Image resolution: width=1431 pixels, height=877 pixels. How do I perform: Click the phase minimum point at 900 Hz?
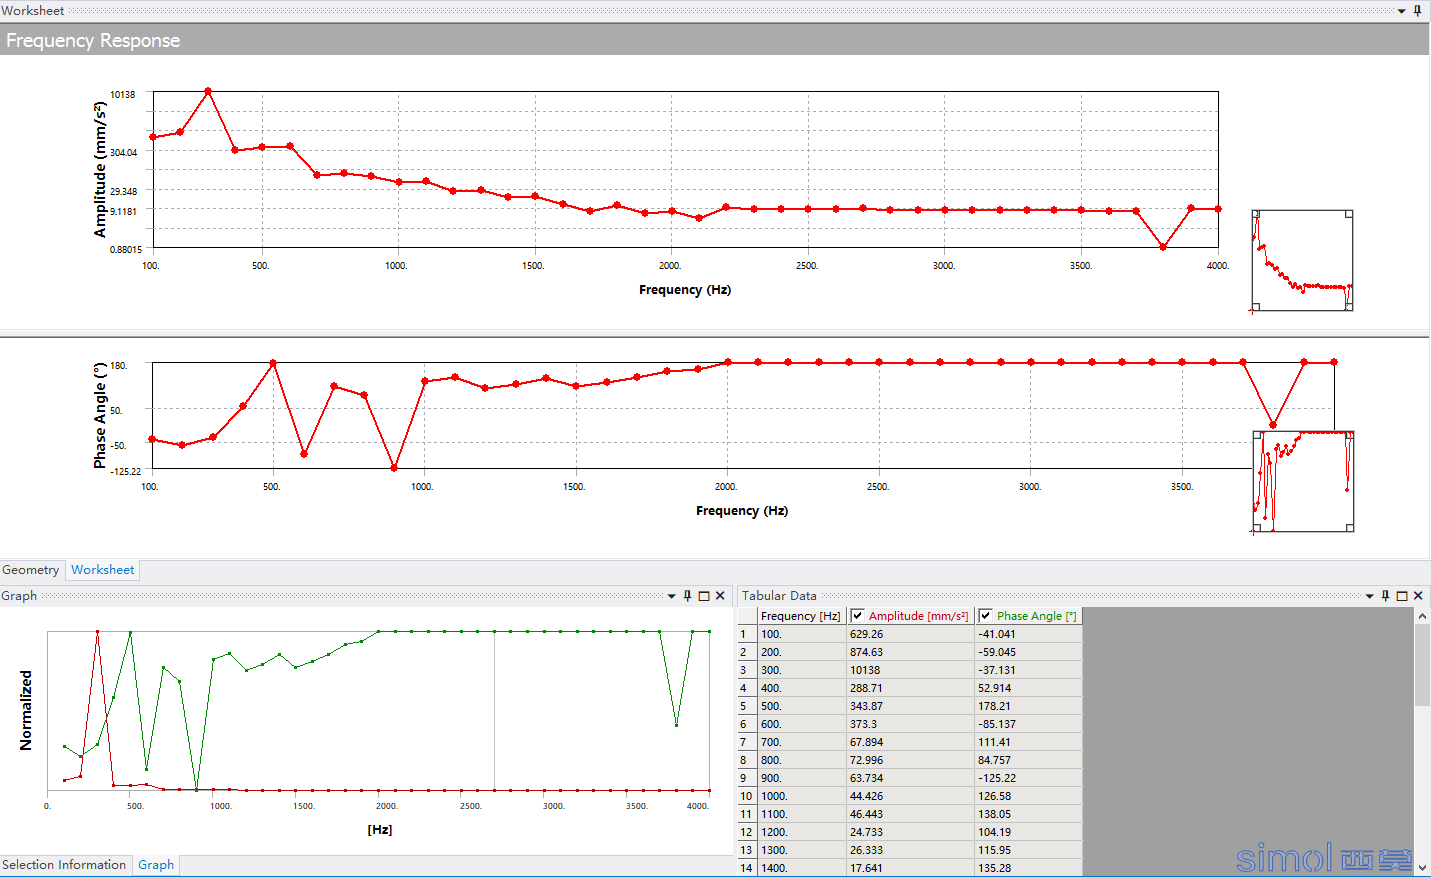[394, 467]
